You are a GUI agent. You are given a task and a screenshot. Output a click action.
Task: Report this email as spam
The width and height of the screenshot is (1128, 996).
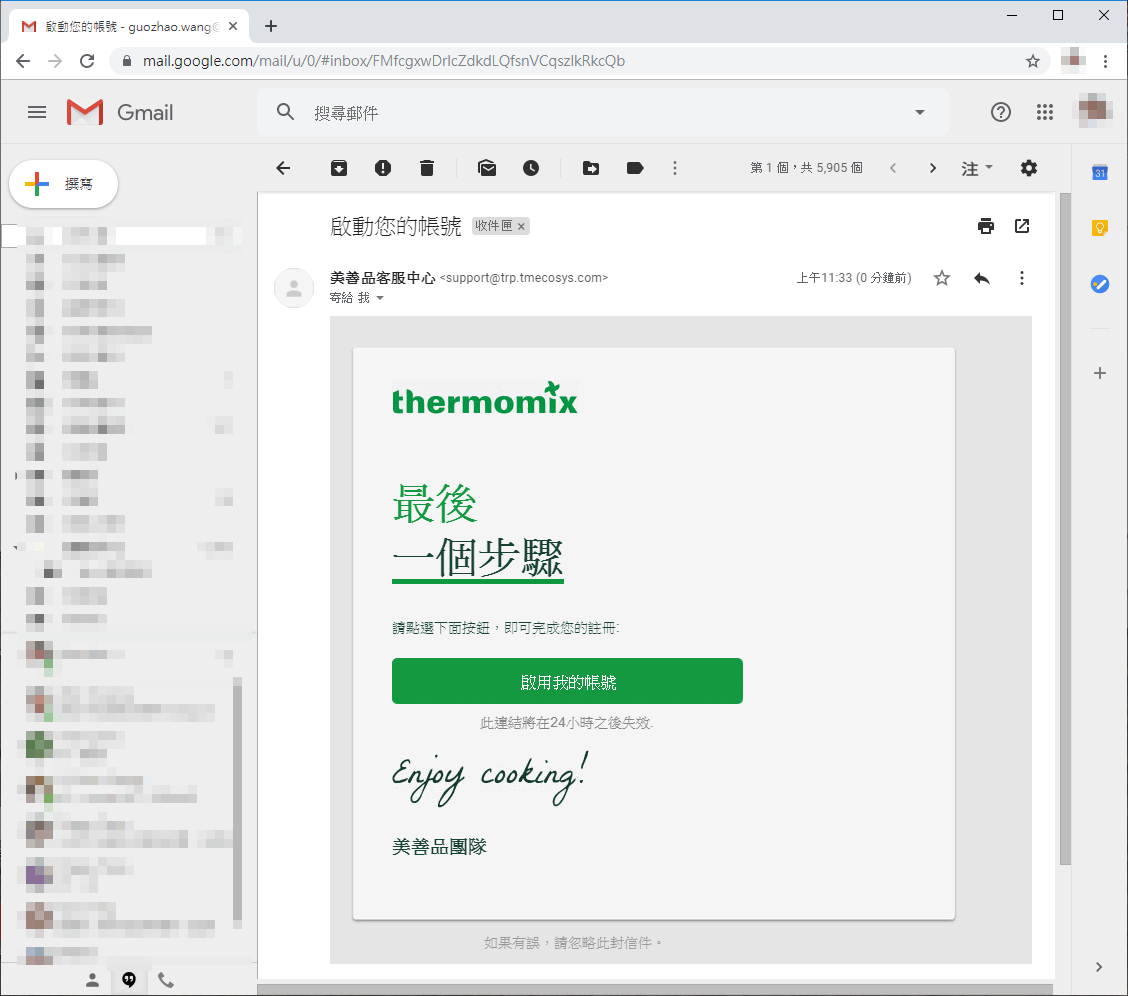click(x=383, y=168)
